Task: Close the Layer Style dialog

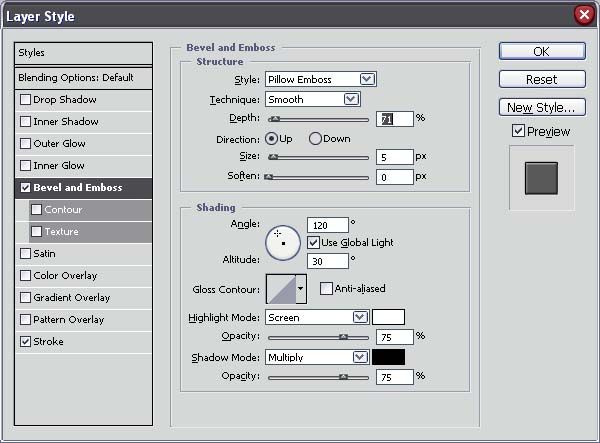Action: tap(584, 15)
